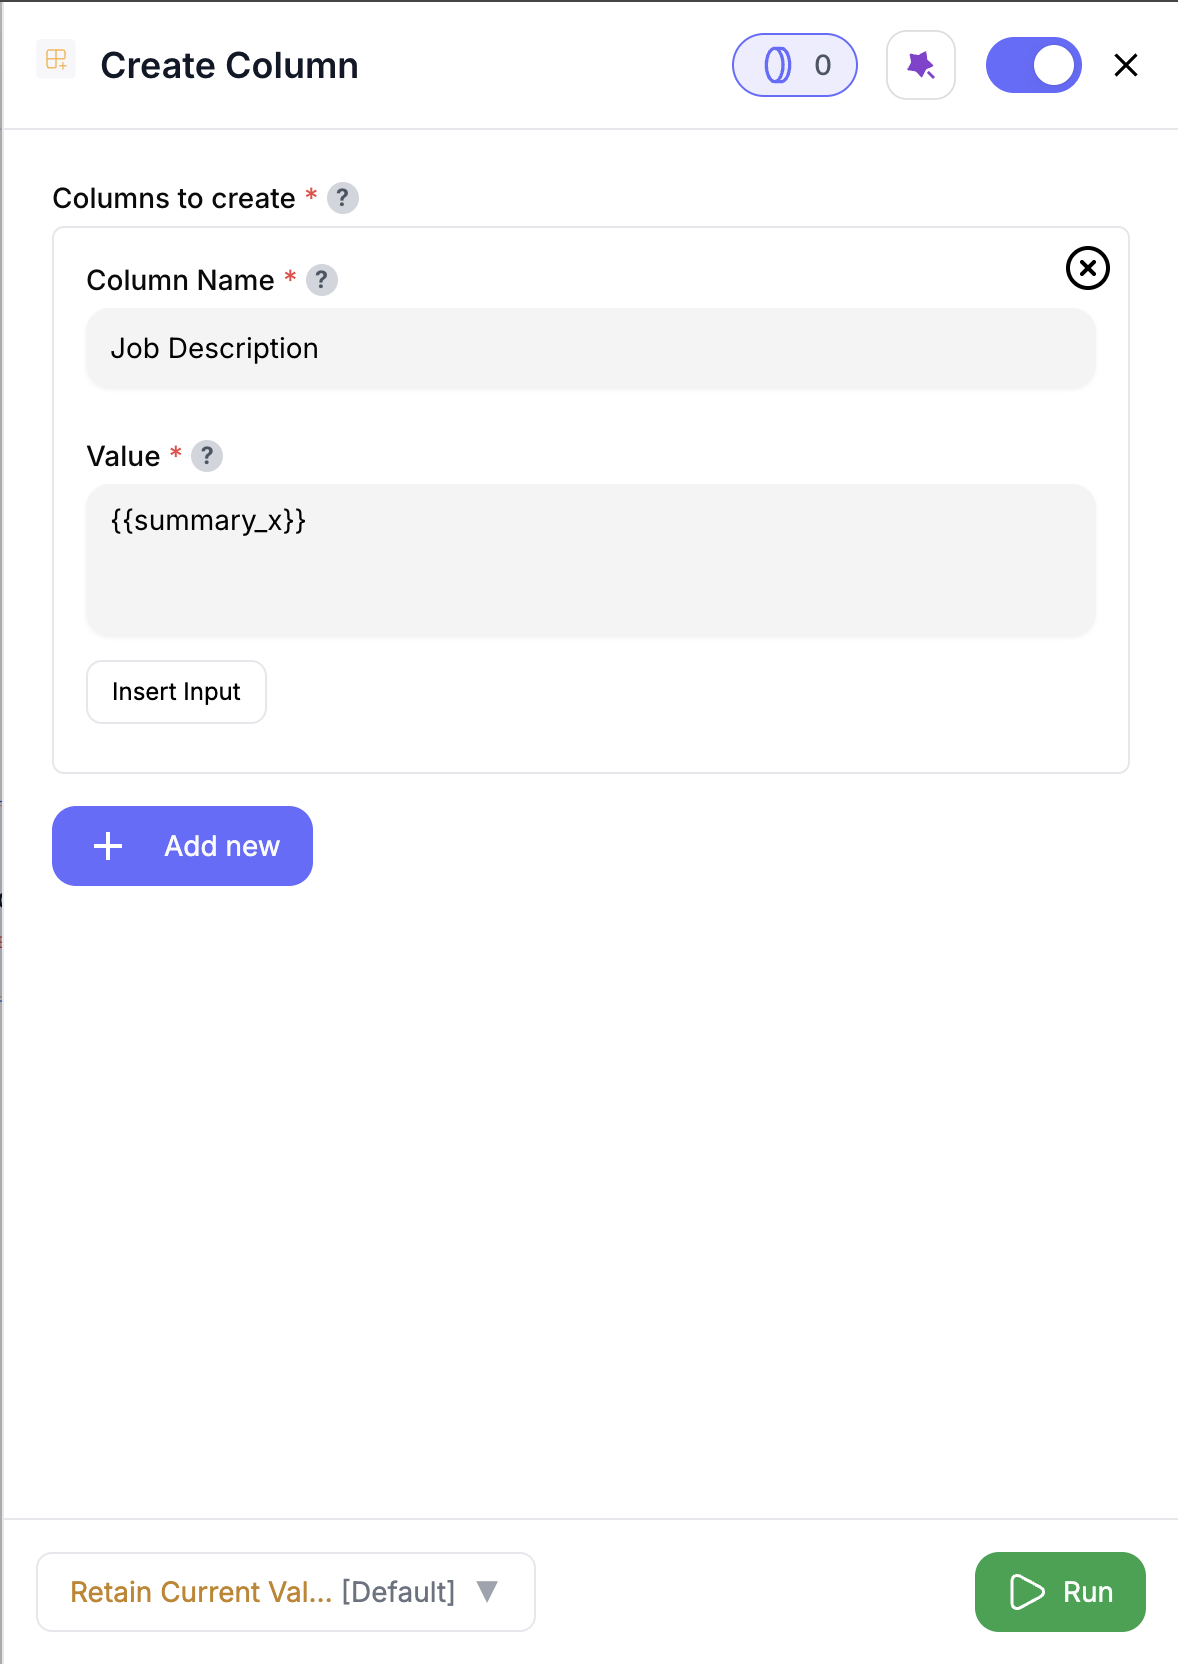
Task: Open help for Column Name field
Action: pyautogui.click(x=321, y=280)
